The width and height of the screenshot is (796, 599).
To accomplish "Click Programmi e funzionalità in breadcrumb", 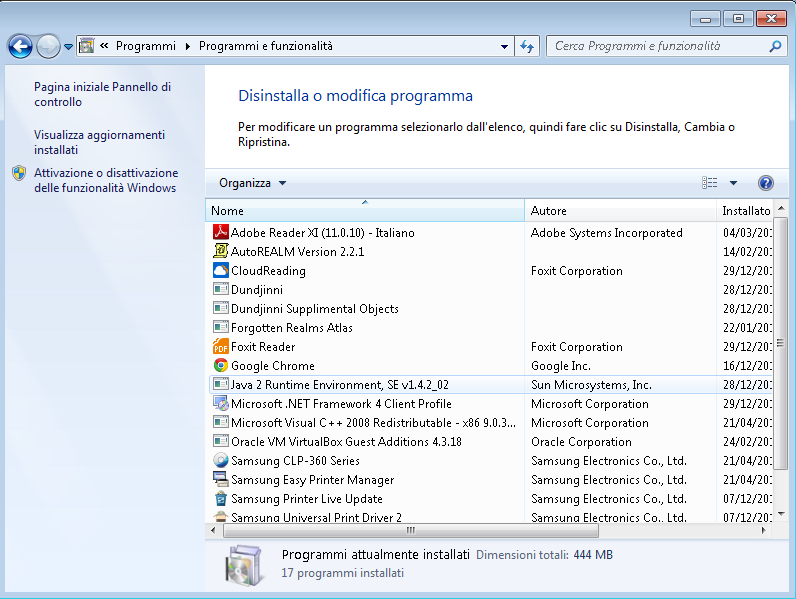I will click(266, 46).
